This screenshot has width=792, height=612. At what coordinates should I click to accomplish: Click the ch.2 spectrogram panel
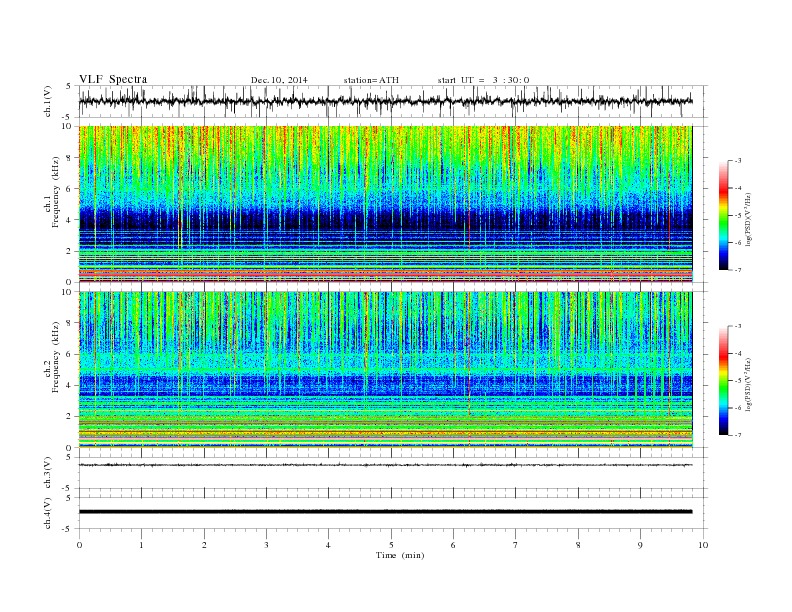tap(385, 370)
